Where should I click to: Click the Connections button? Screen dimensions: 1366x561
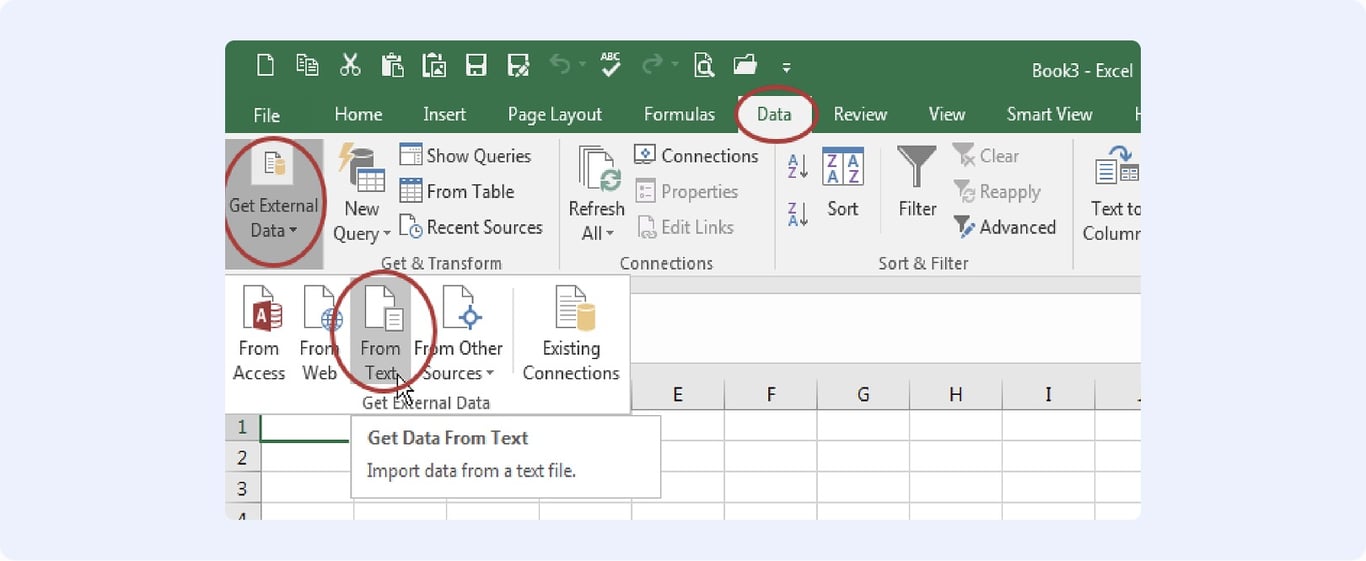click(697, 155)
